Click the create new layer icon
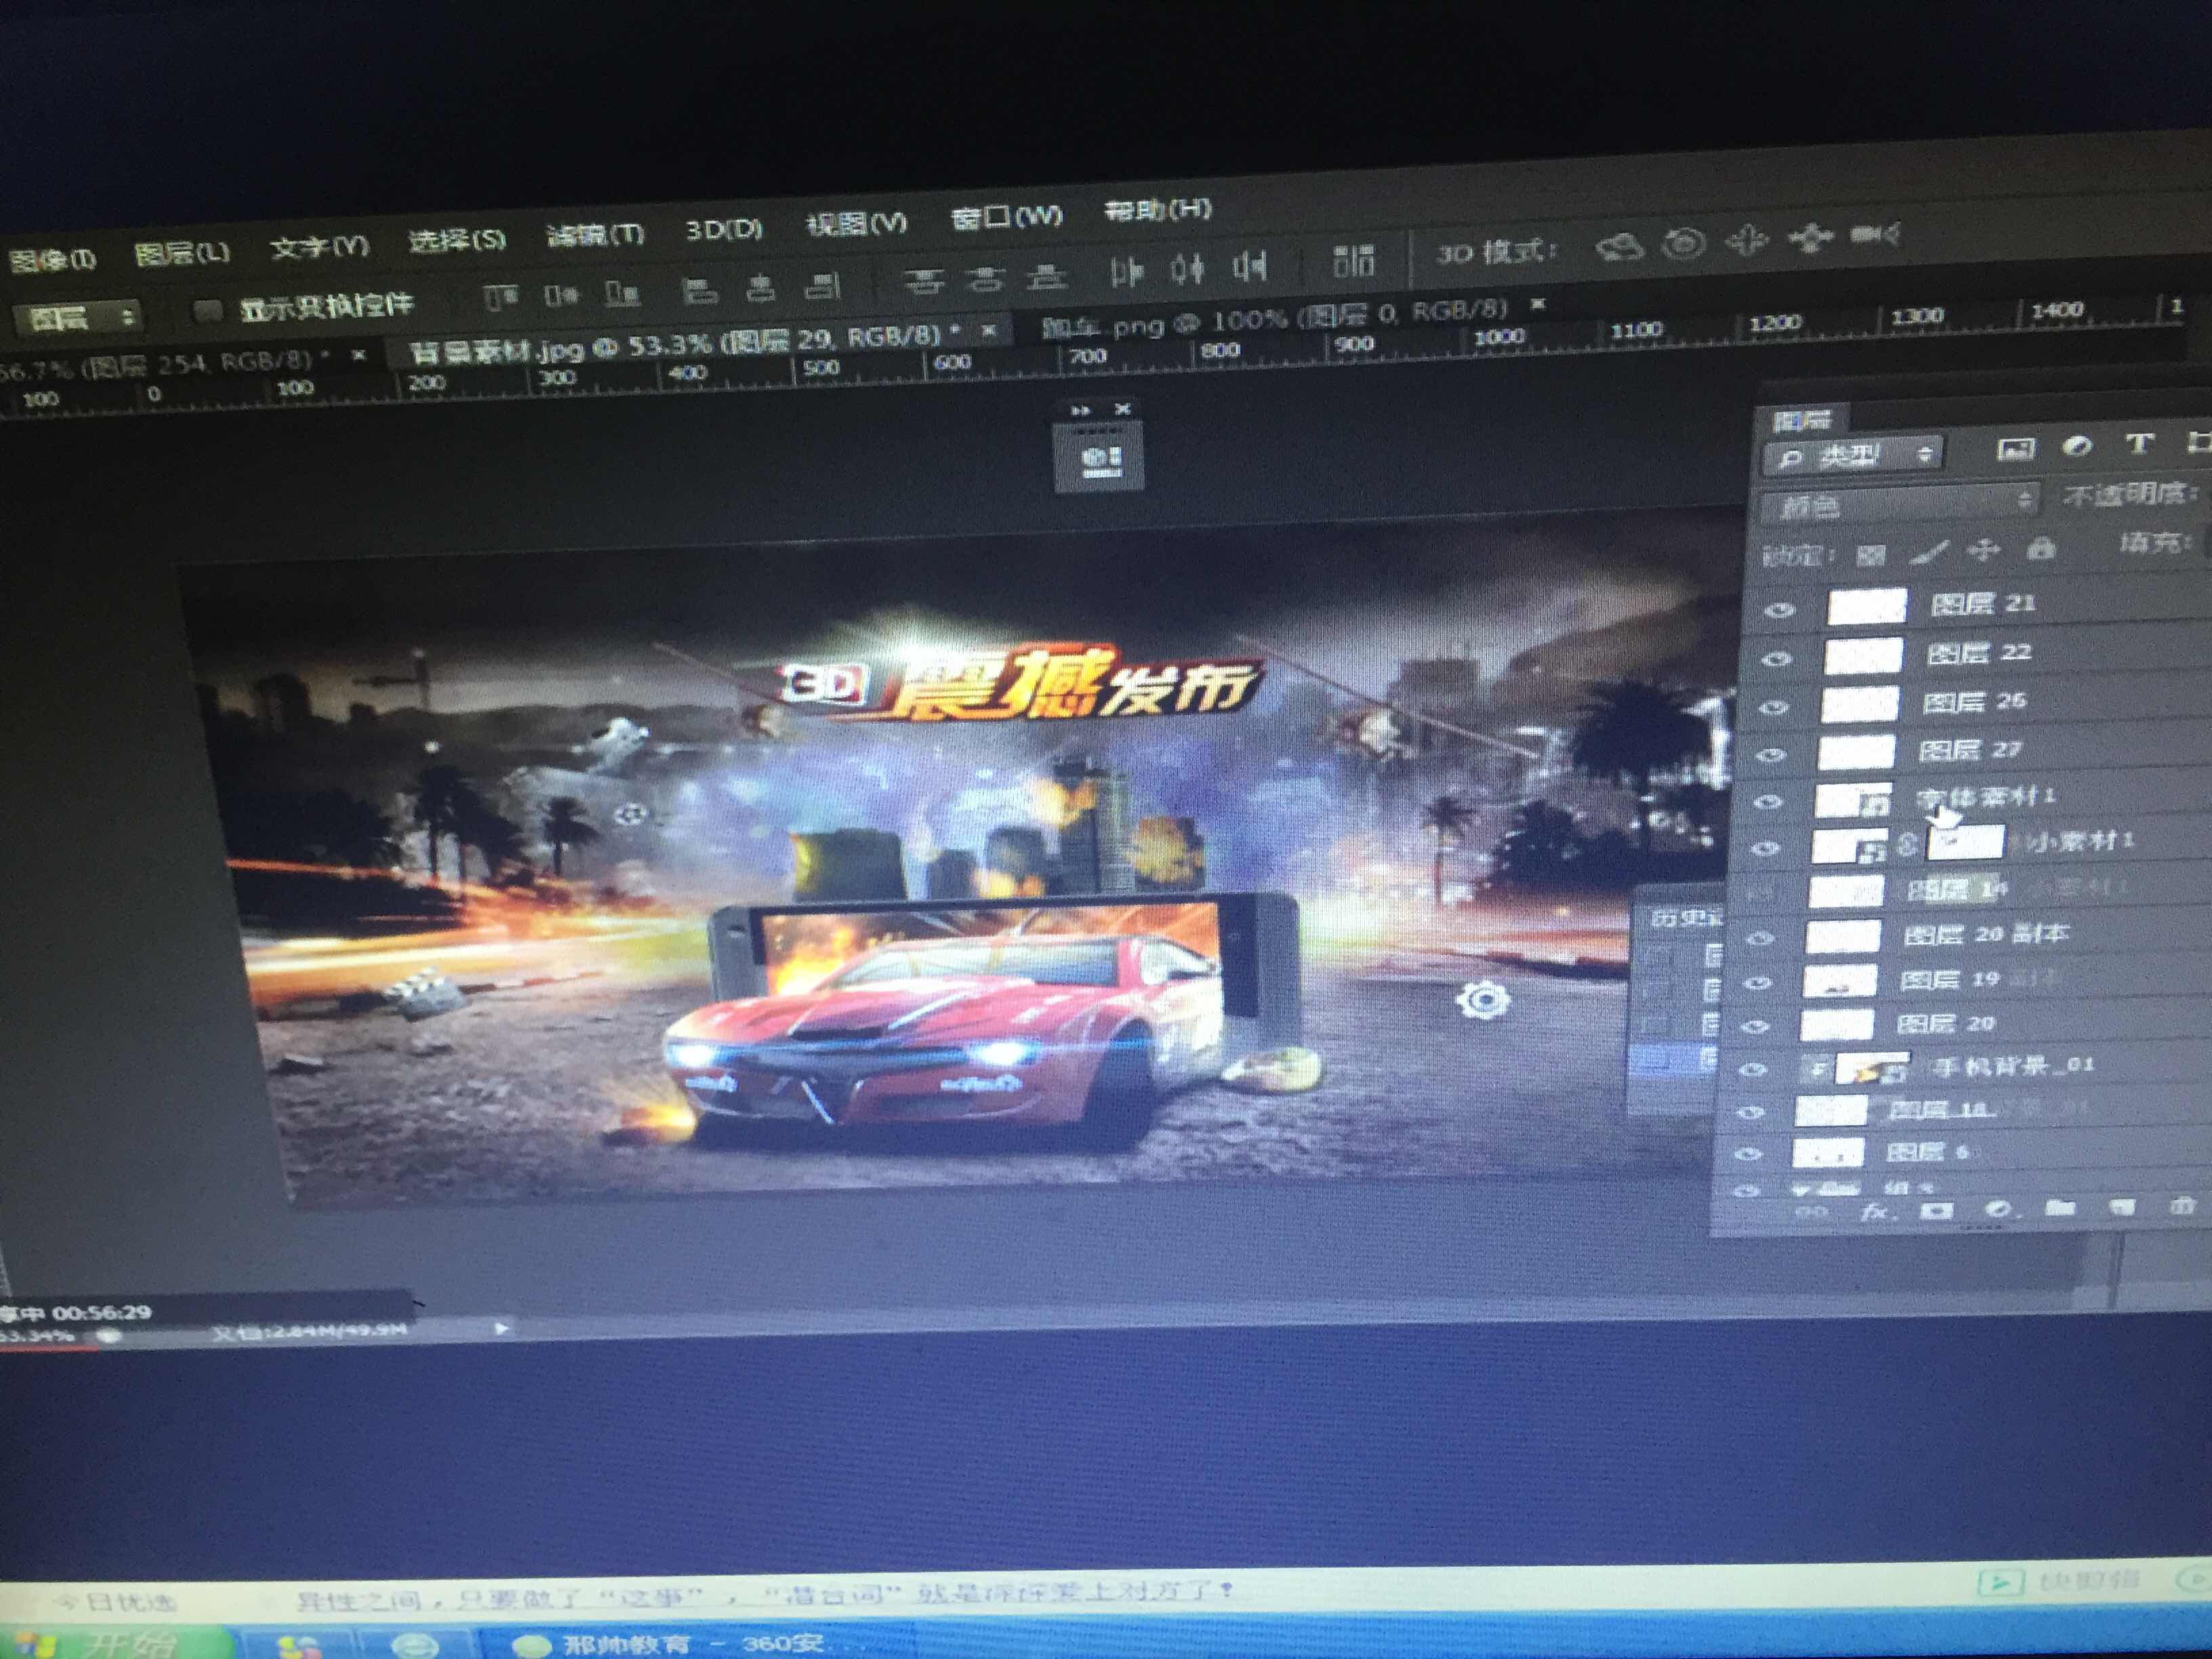The height and width of the screenshot is (1659, 2212). pos(2122,1207)
